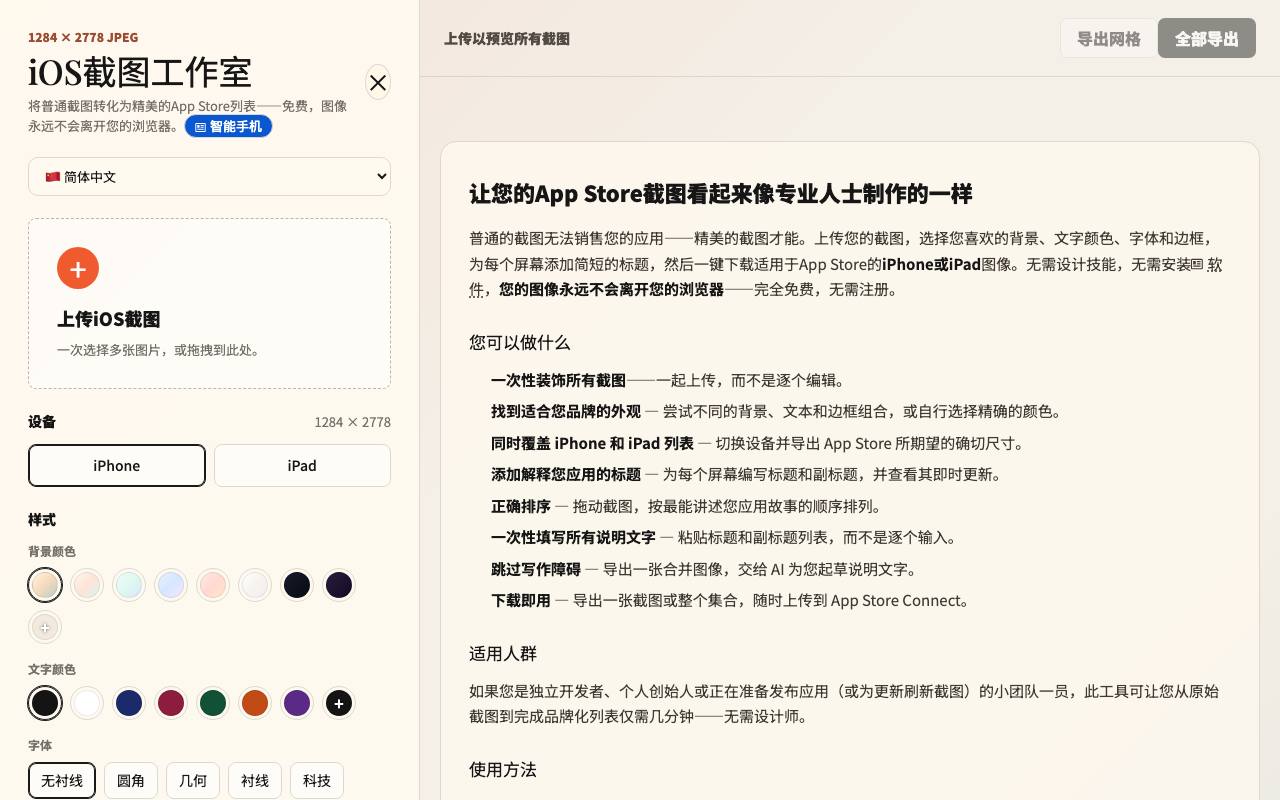The image size is (1280, 800).
Task: Choose the mint green background swatch
Action: (x=129, y=585)
